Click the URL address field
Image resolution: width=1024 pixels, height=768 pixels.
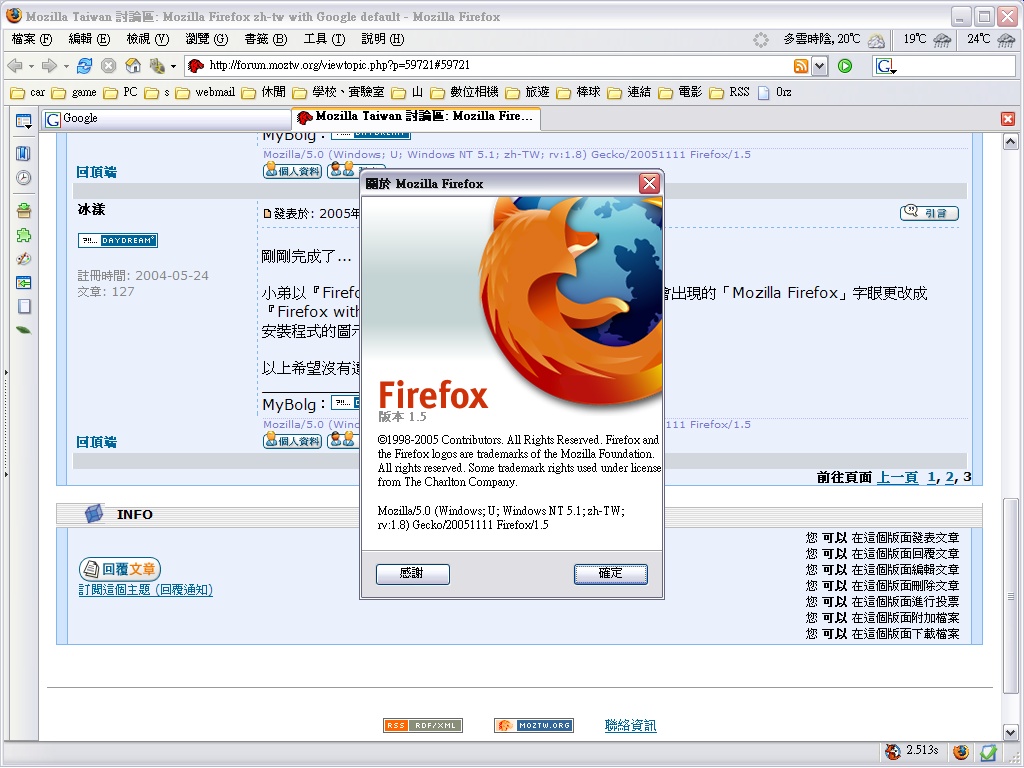(499, 65)
